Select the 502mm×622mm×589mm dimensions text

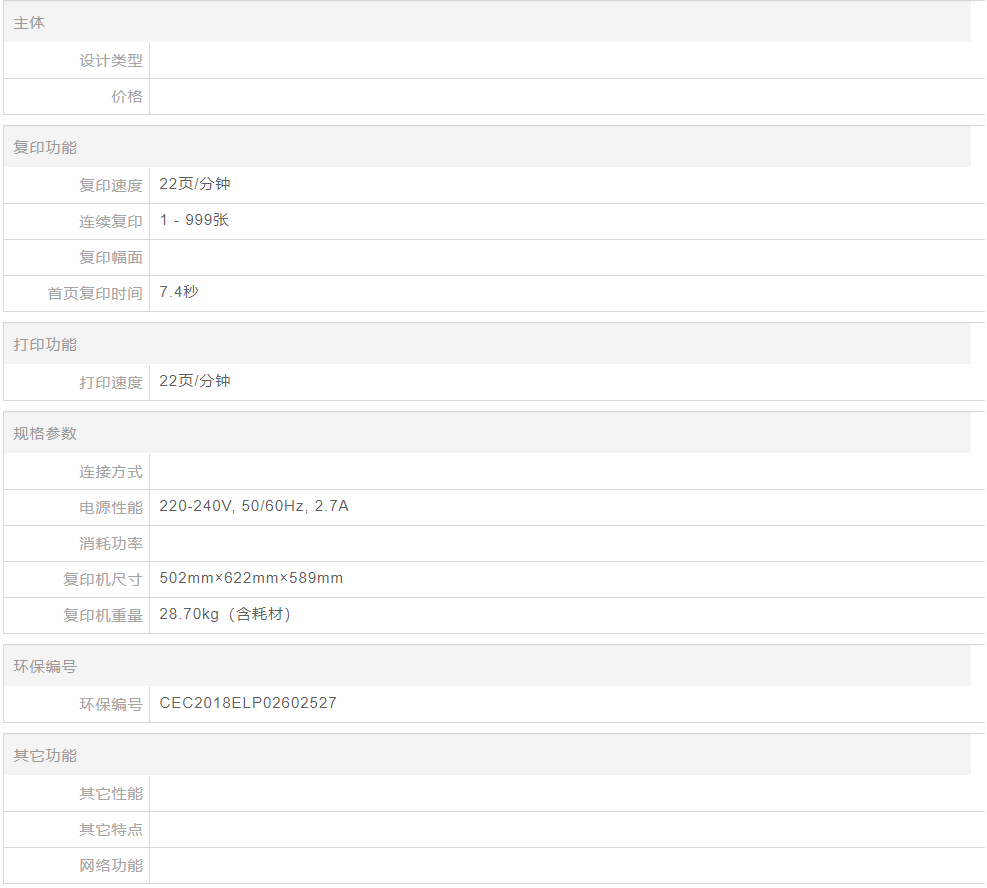(x=251, y=579)
